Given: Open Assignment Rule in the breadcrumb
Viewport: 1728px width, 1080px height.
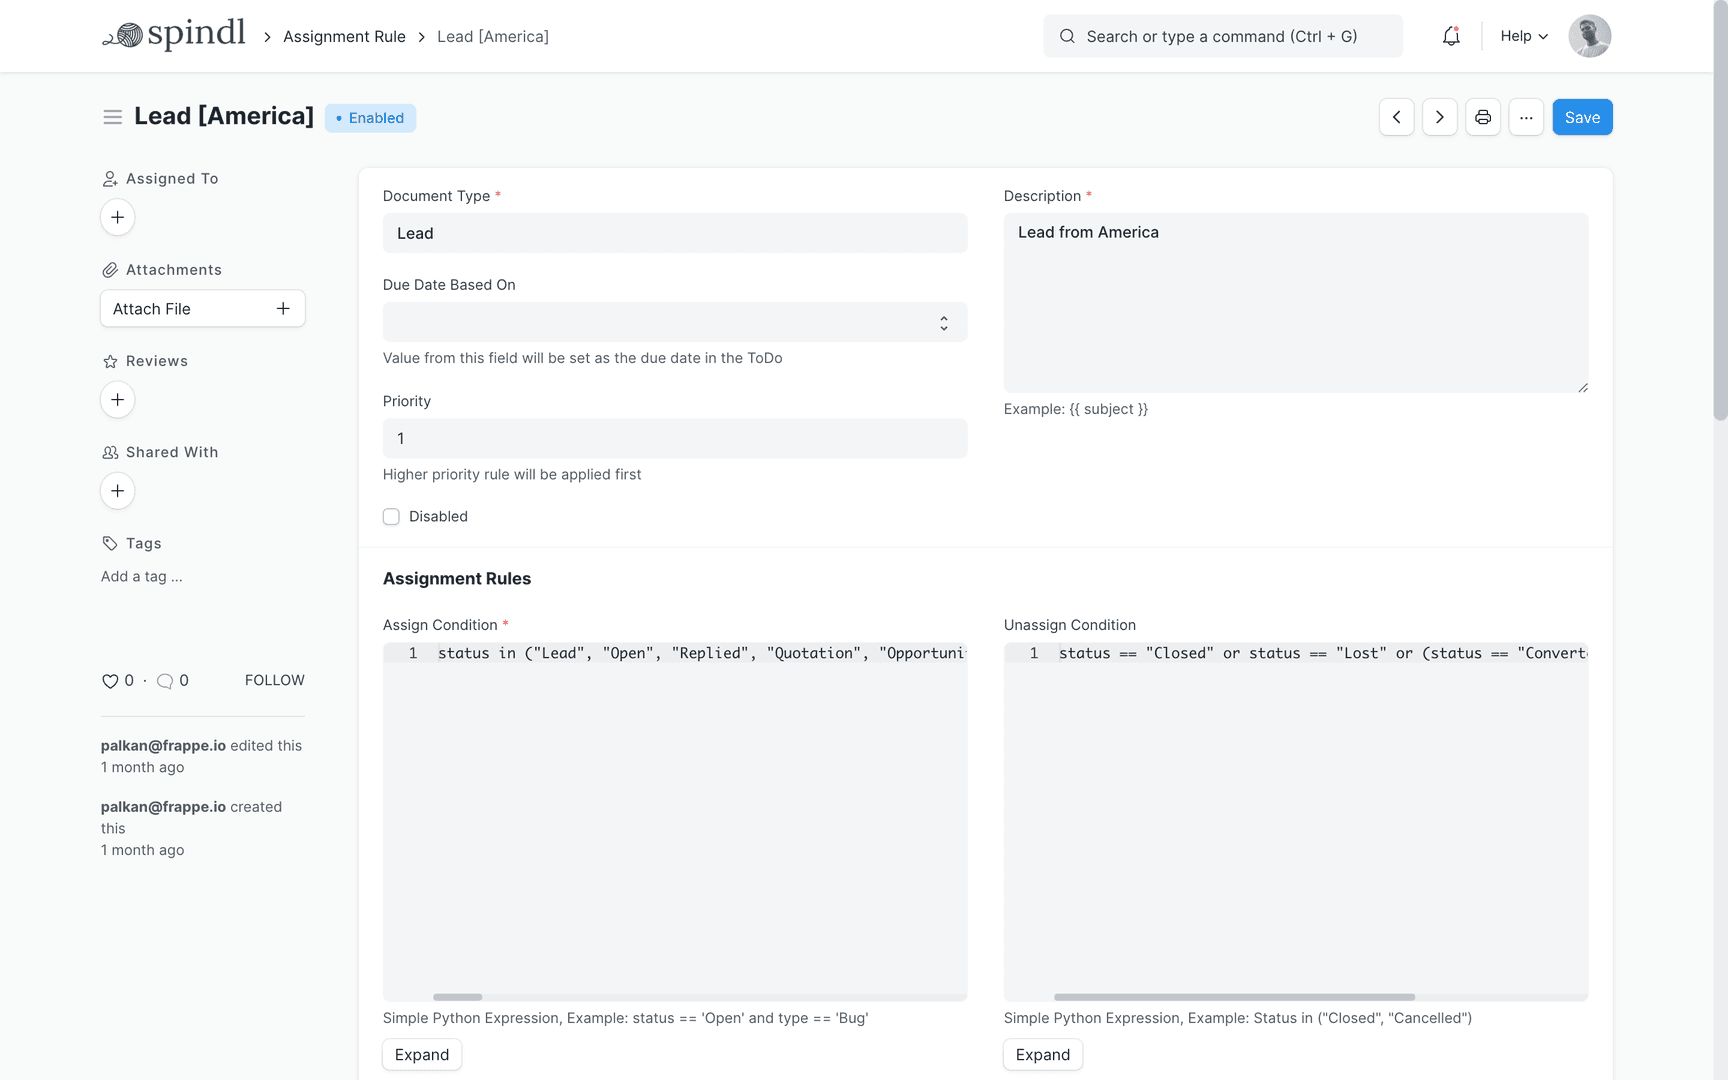Looking at the screenshot, I should [344, 36].
